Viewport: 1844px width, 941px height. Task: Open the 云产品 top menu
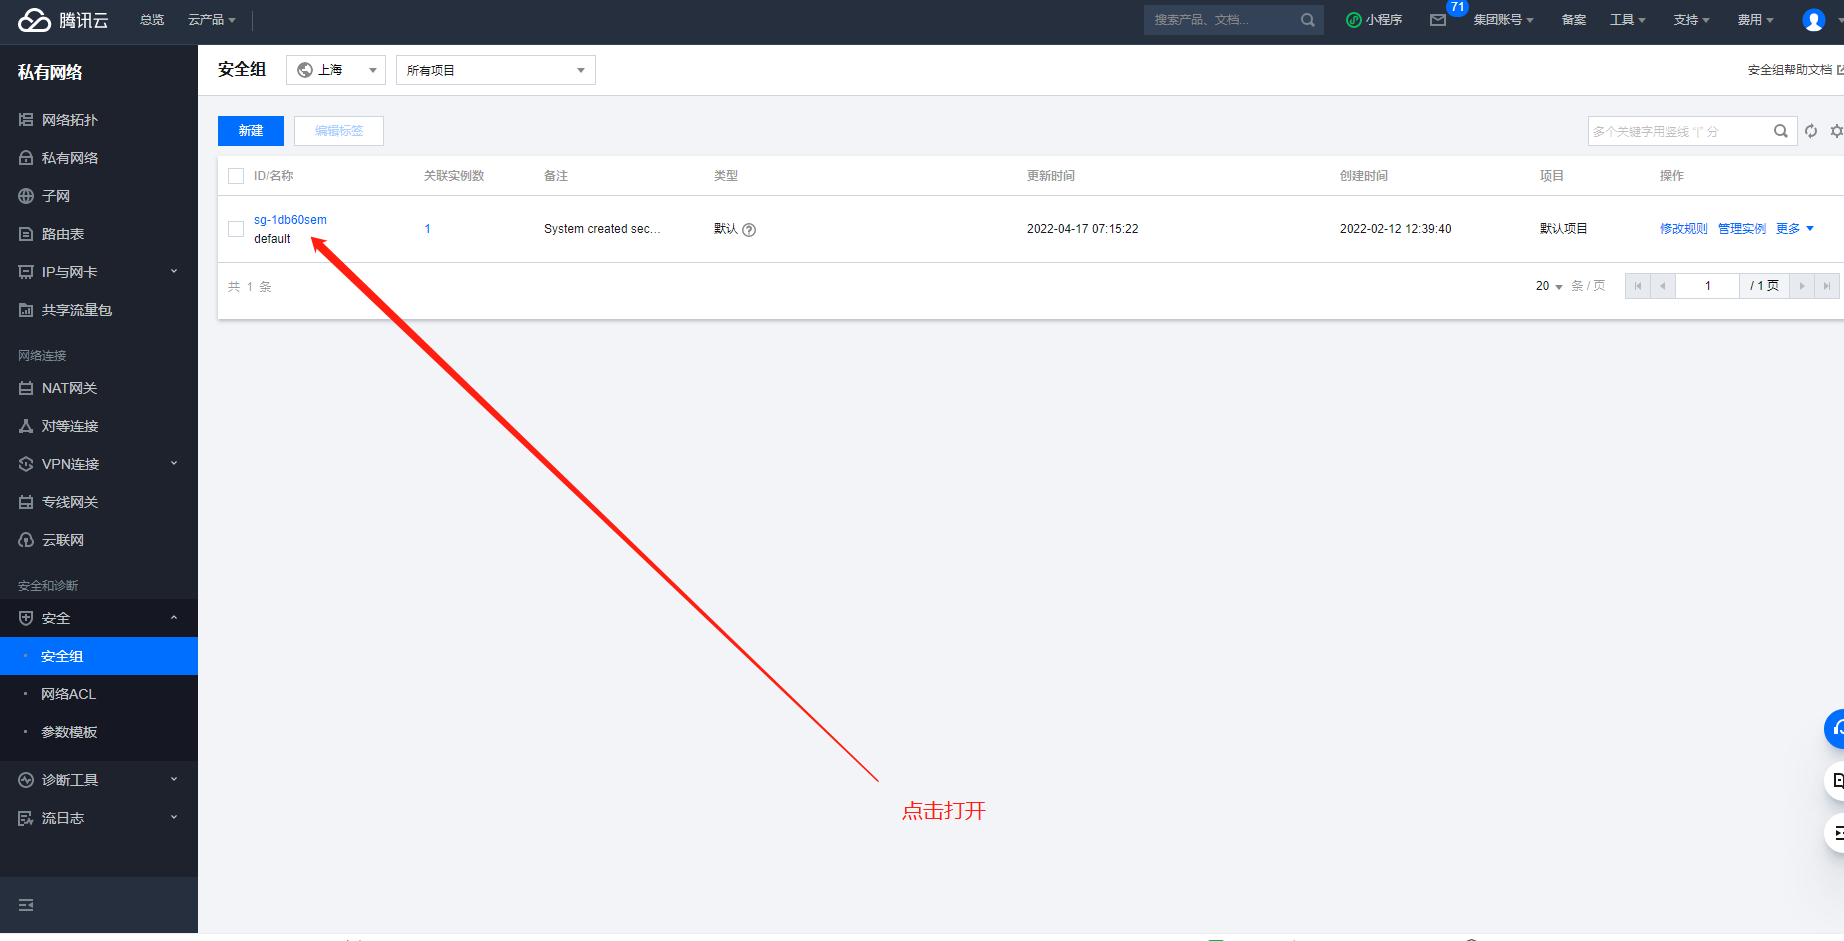pos(212,20)
